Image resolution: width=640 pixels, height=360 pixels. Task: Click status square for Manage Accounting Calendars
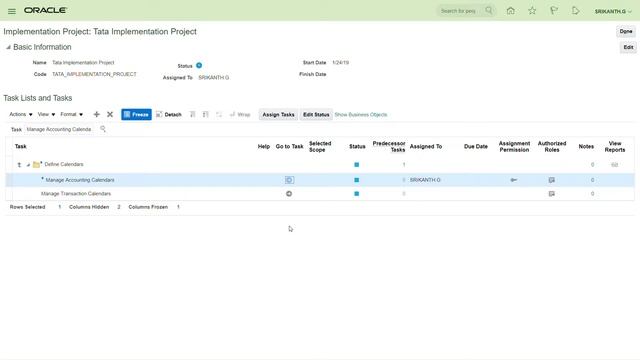[x=357, y=180]
